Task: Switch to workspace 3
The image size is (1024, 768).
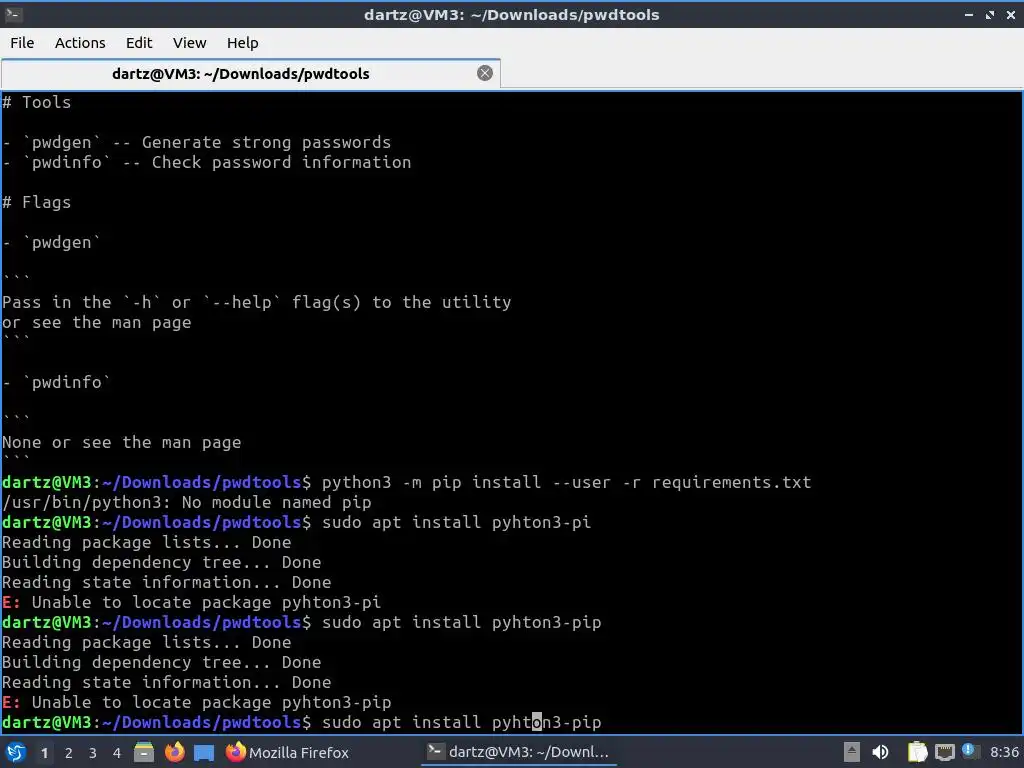Action: (x=93, y=753)
